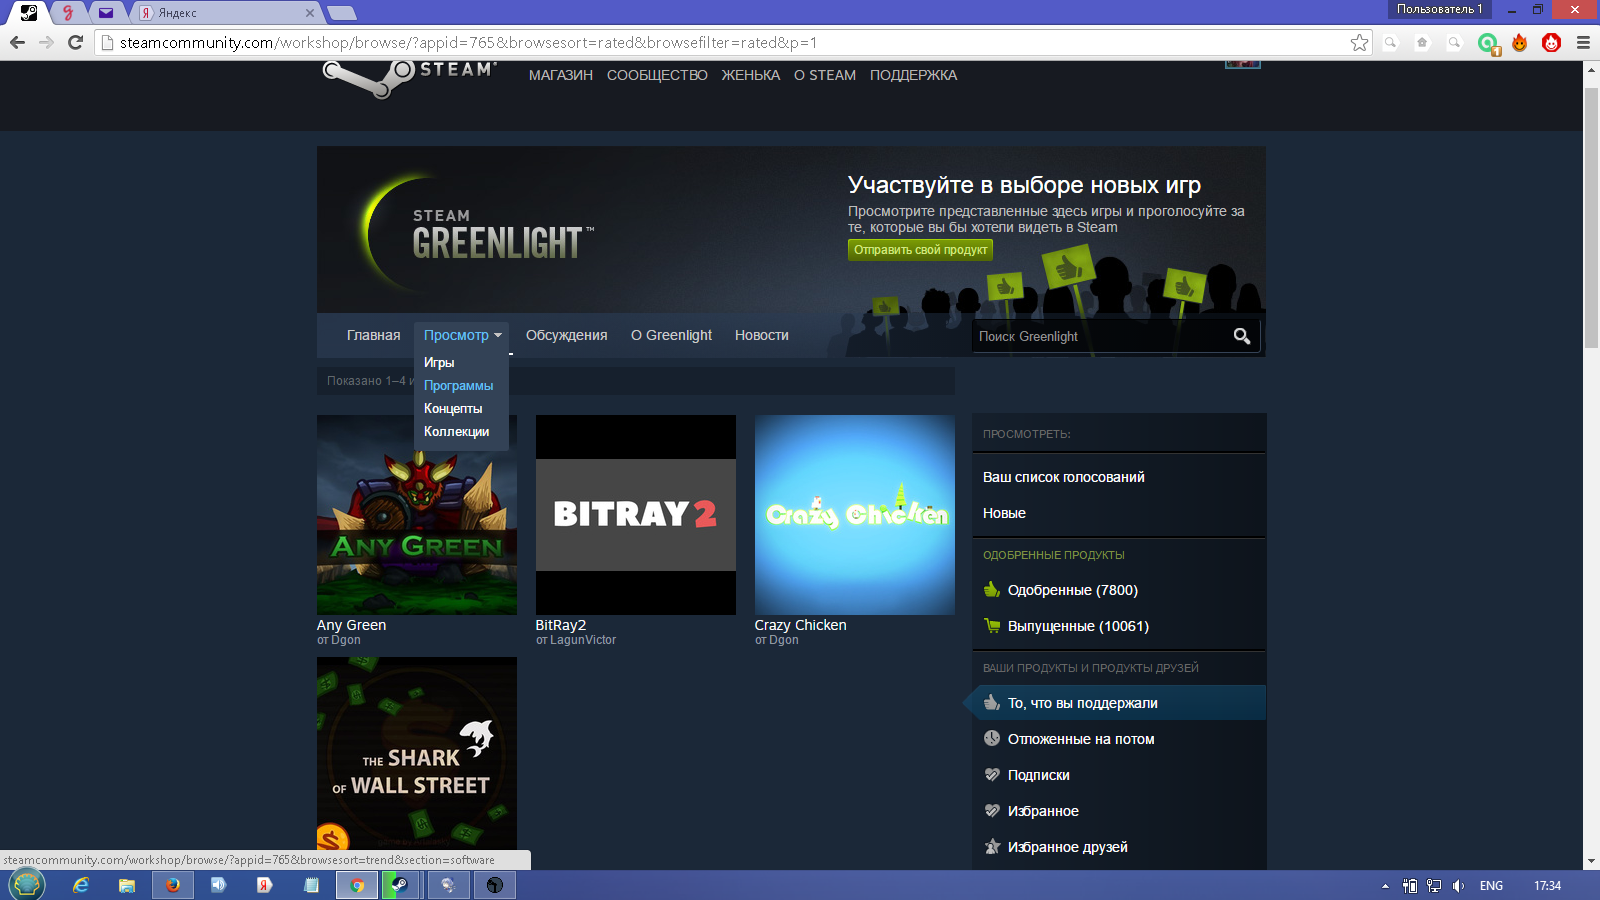Click the Greenlight search magnifier icon
The image size is (1600, 900).
point(1242,337)
